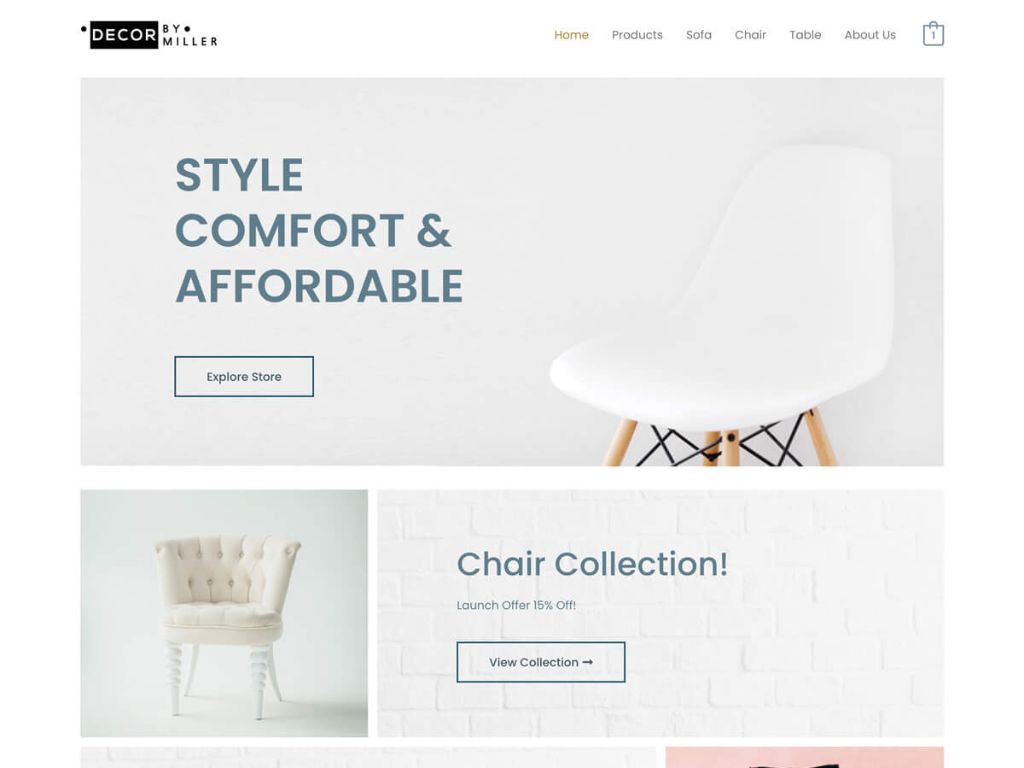This screenshot has height=768, width=1024.
Task: Select Chair in the navigation
Action: click(750, 35)
